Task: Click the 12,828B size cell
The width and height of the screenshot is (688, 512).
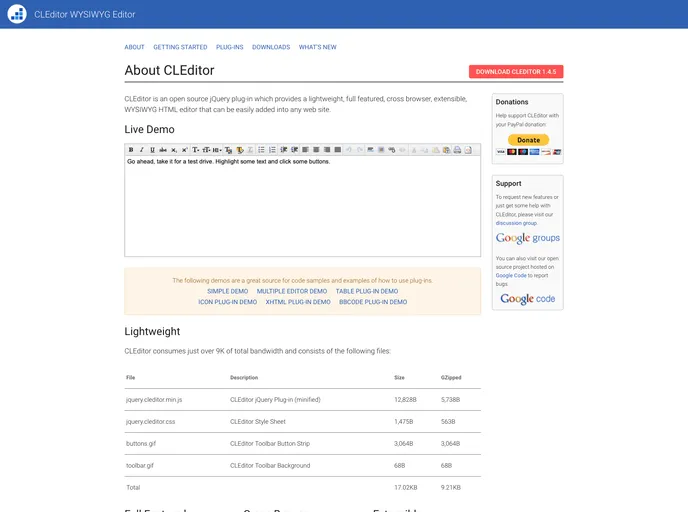Action: [x=405, y=400]
